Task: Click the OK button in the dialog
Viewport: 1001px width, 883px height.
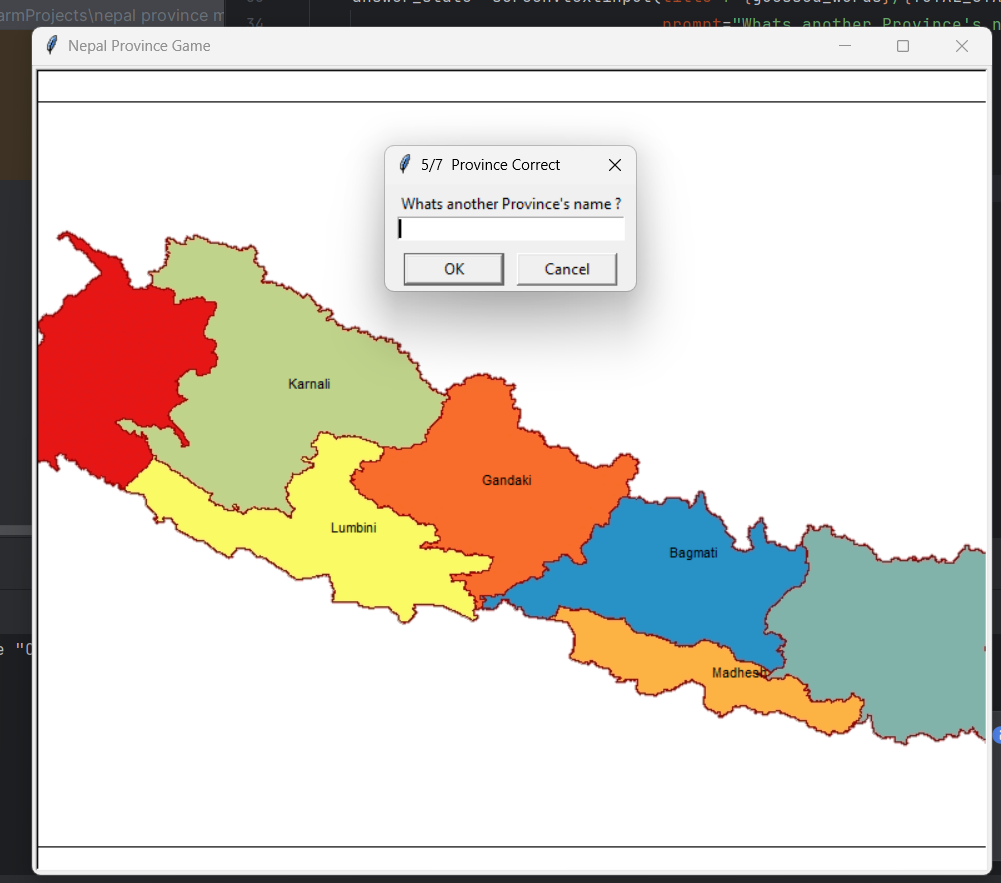Action: (453, 269)
